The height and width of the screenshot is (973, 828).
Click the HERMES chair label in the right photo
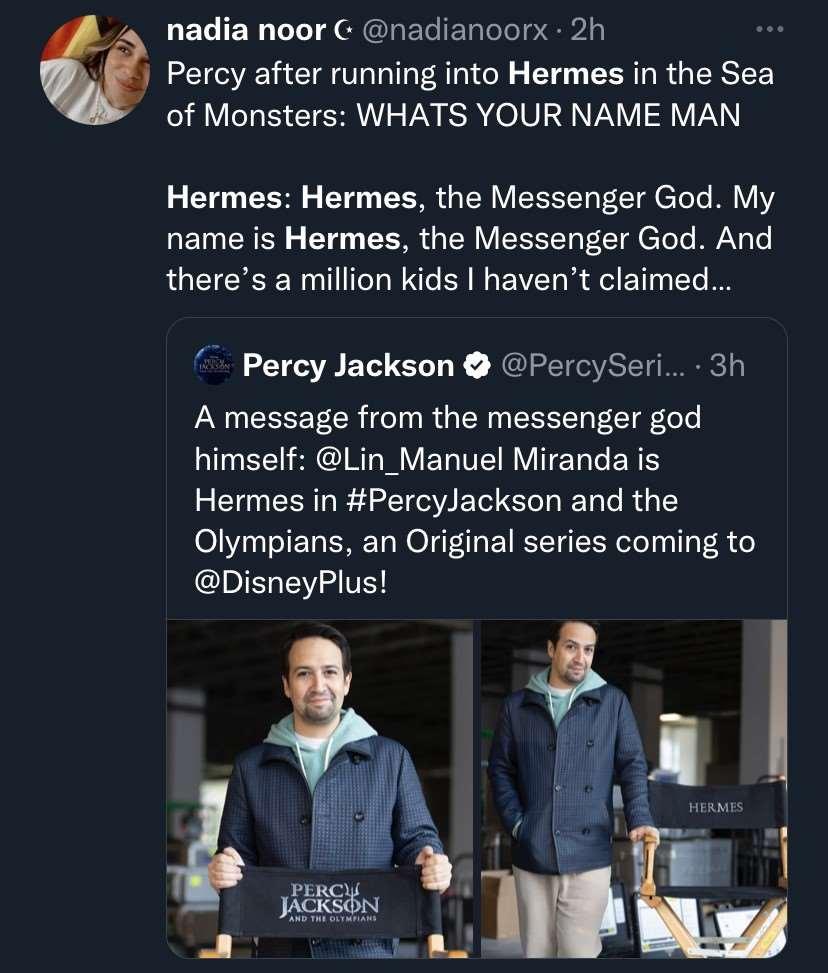[x=716, y=806]
